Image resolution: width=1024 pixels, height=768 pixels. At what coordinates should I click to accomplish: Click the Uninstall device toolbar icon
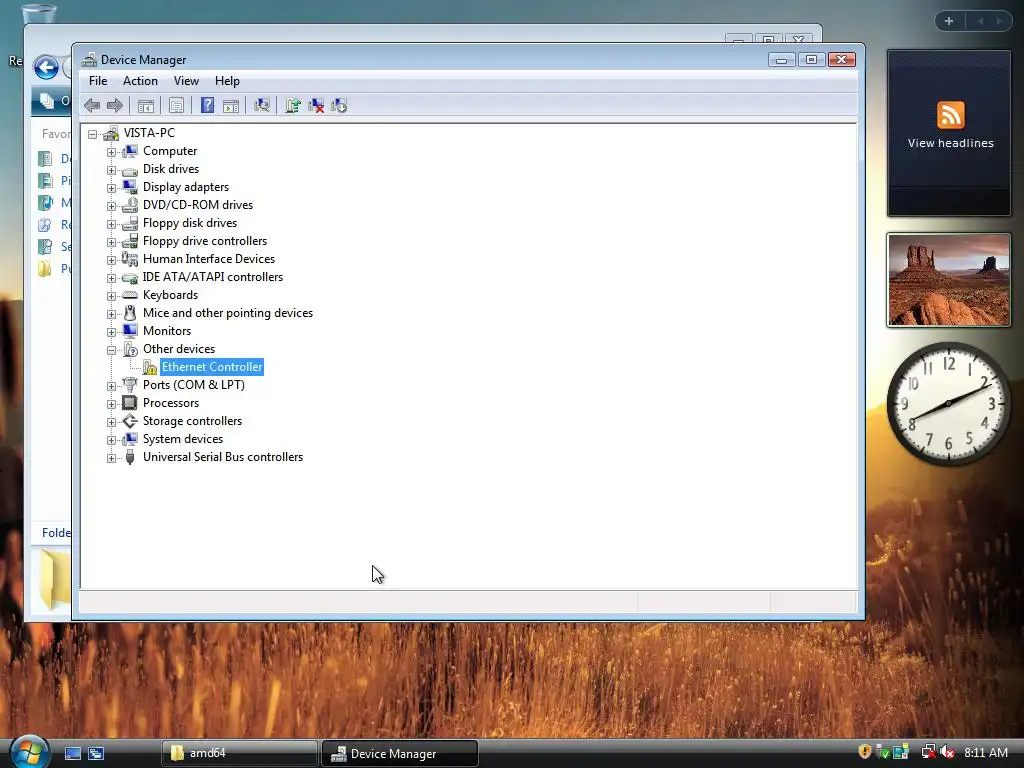click(x=316, y=105)
